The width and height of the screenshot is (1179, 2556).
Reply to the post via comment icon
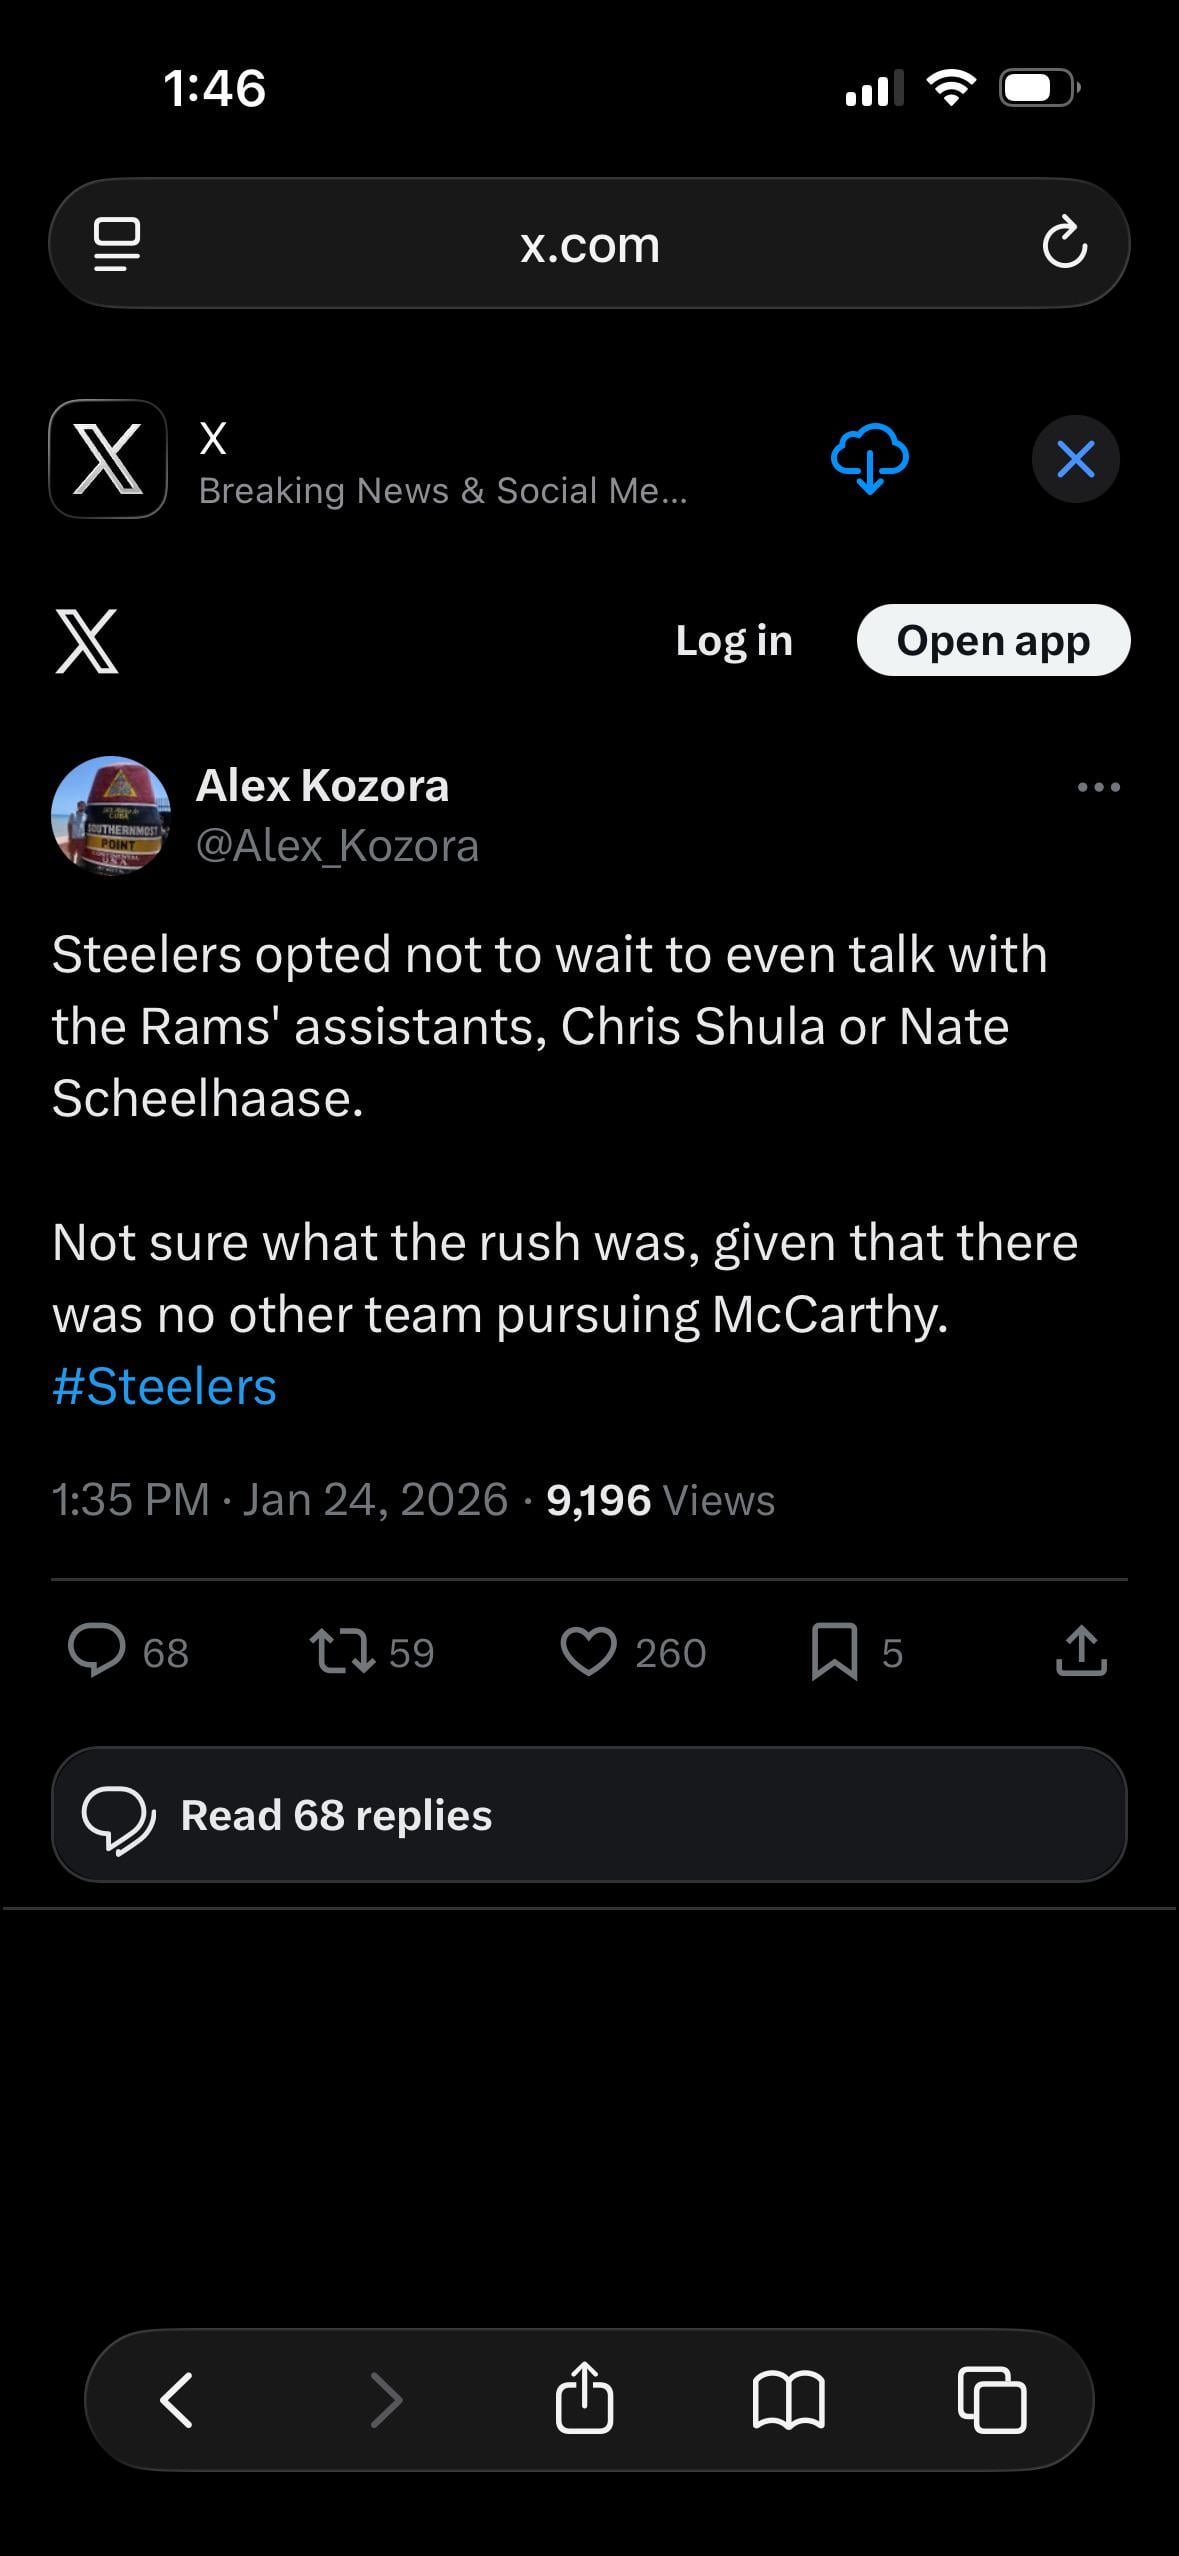coord(97,1651)
